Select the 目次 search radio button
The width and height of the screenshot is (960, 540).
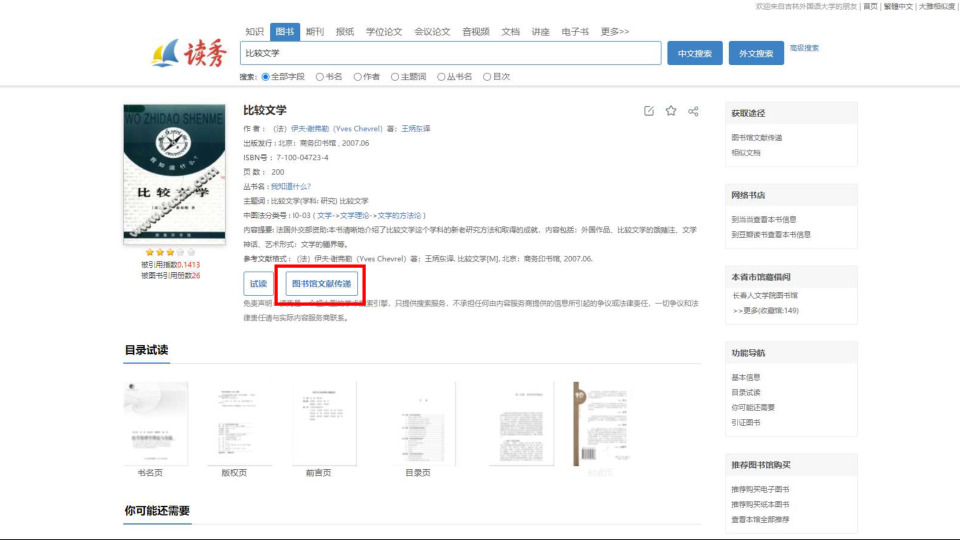(x=487, y=77)
